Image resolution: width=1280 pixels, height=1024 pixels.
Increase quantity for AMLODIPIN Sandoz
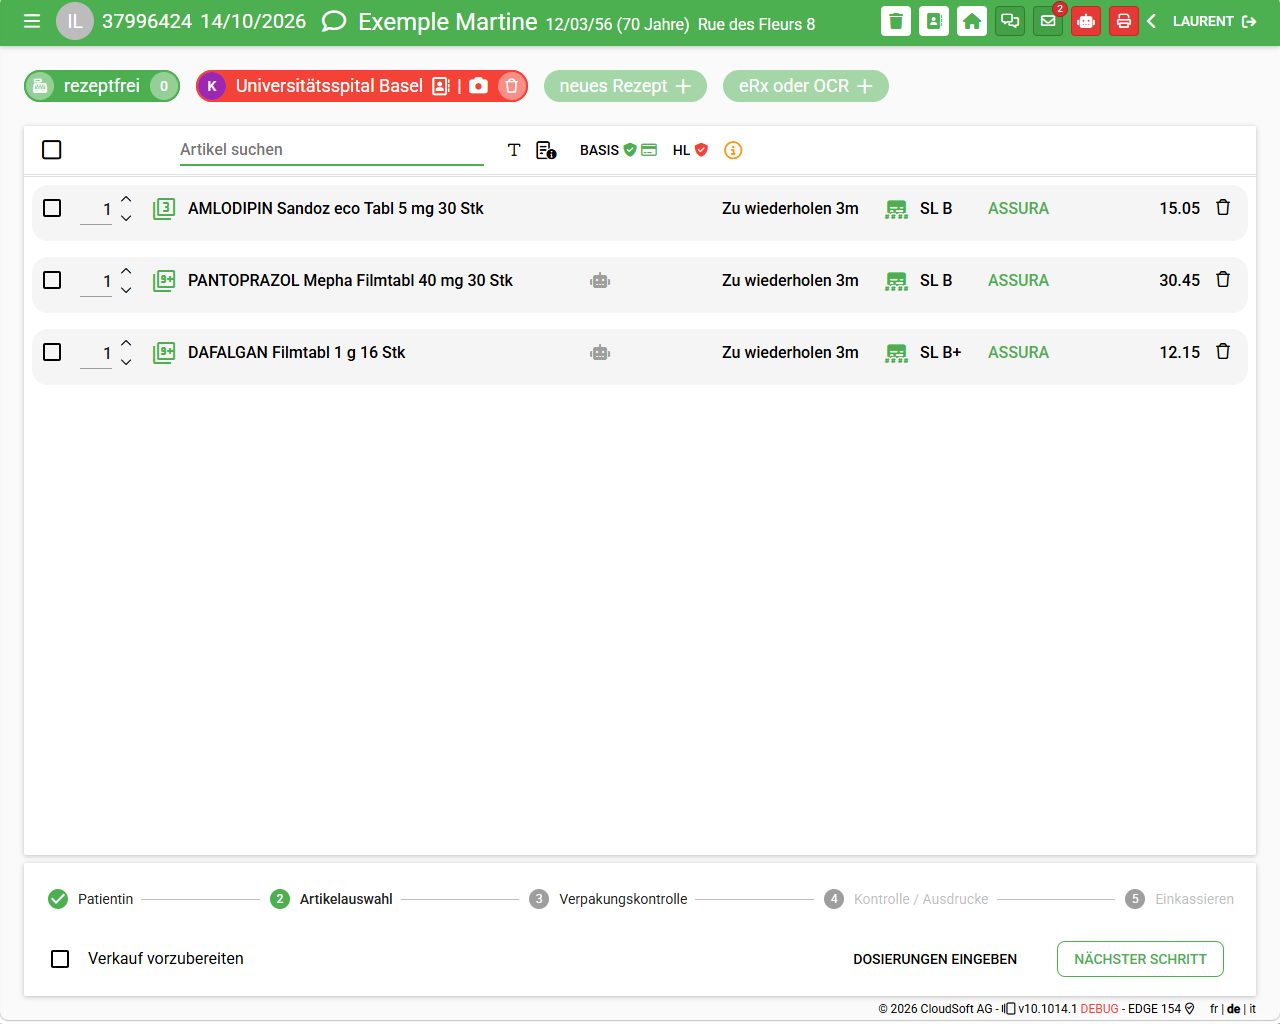pyautogui.click(x=126, y=199)
